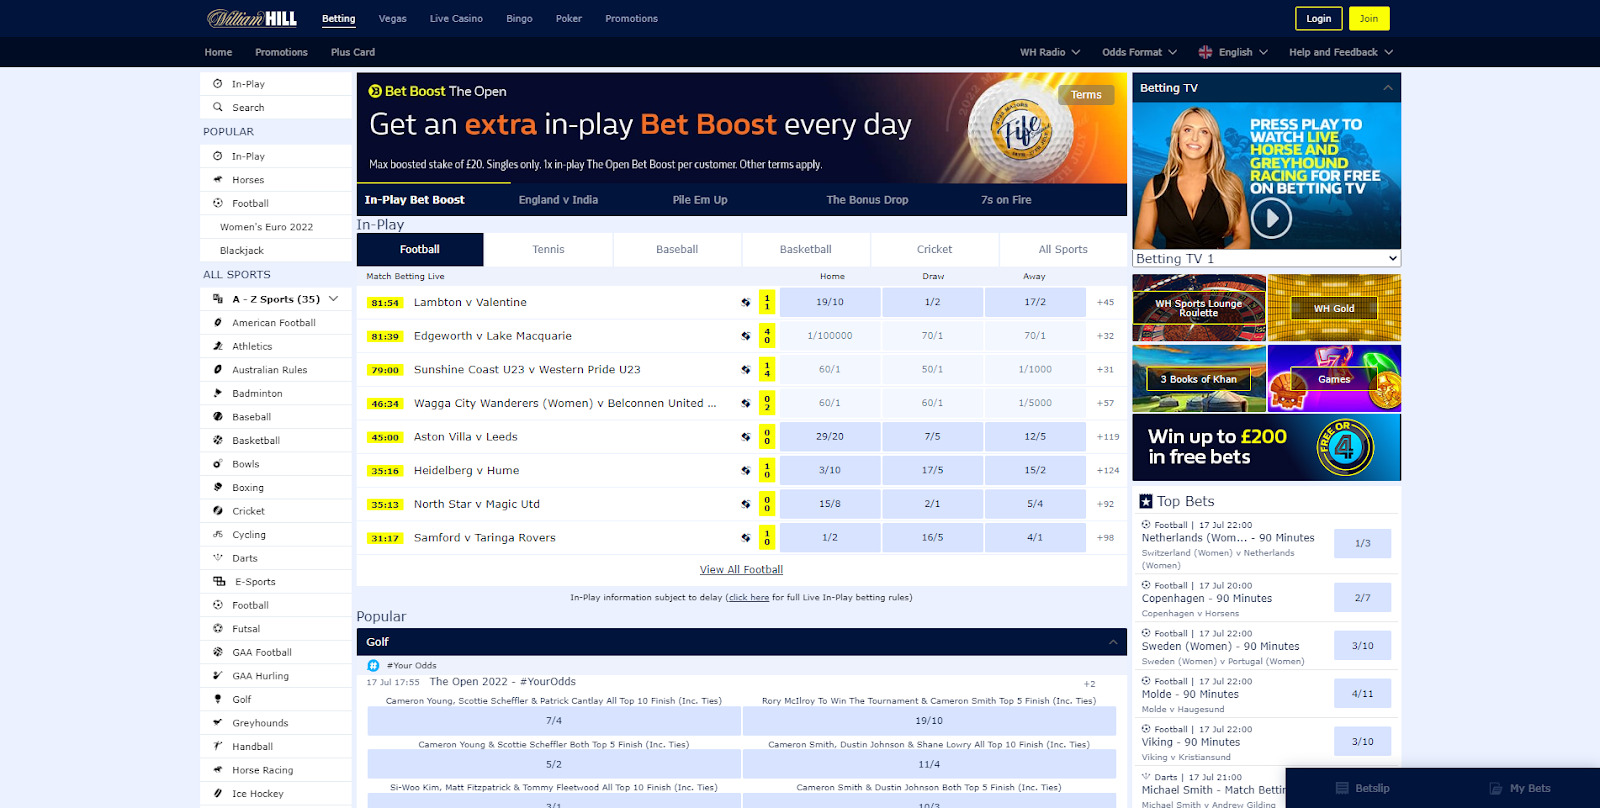Image resolution: width=1600 pixels, height=808 pixels.
Task: Click the Handball sport icon
Action: (218, 746)
